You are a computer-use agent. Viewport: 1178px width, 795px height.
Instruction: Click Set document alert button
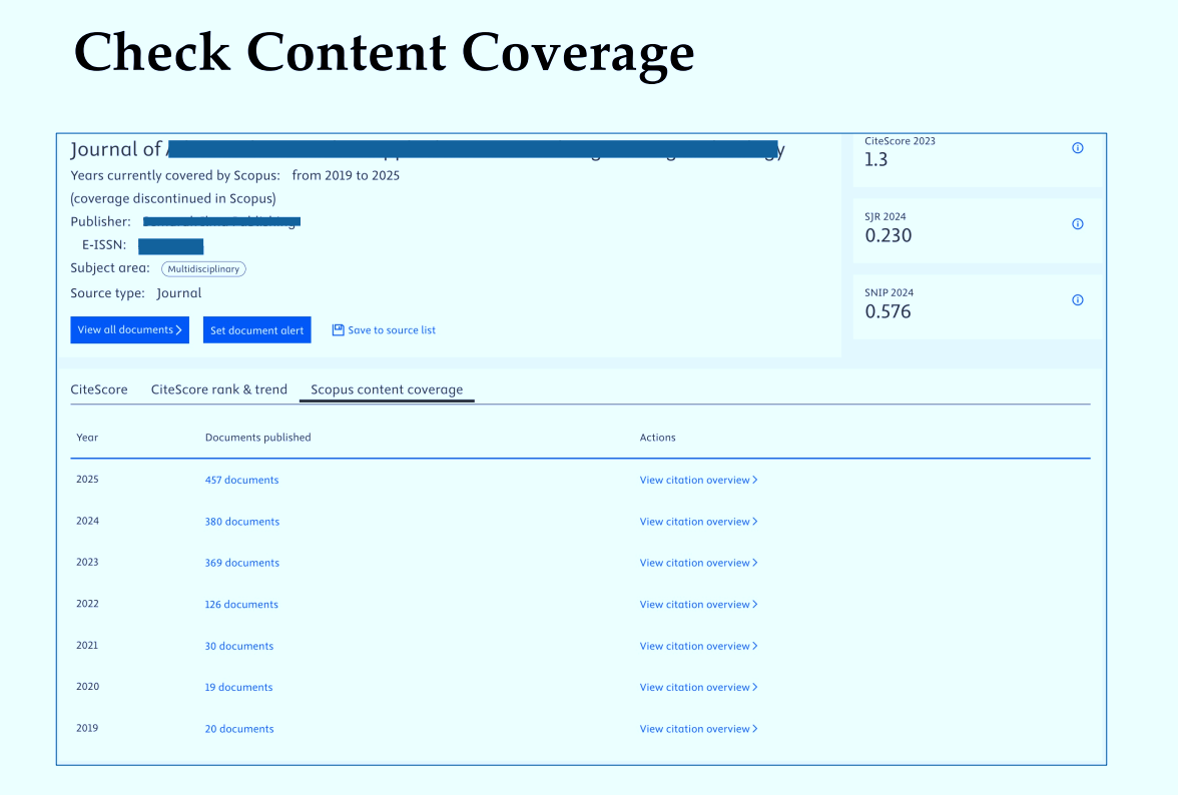coord(257,330)
